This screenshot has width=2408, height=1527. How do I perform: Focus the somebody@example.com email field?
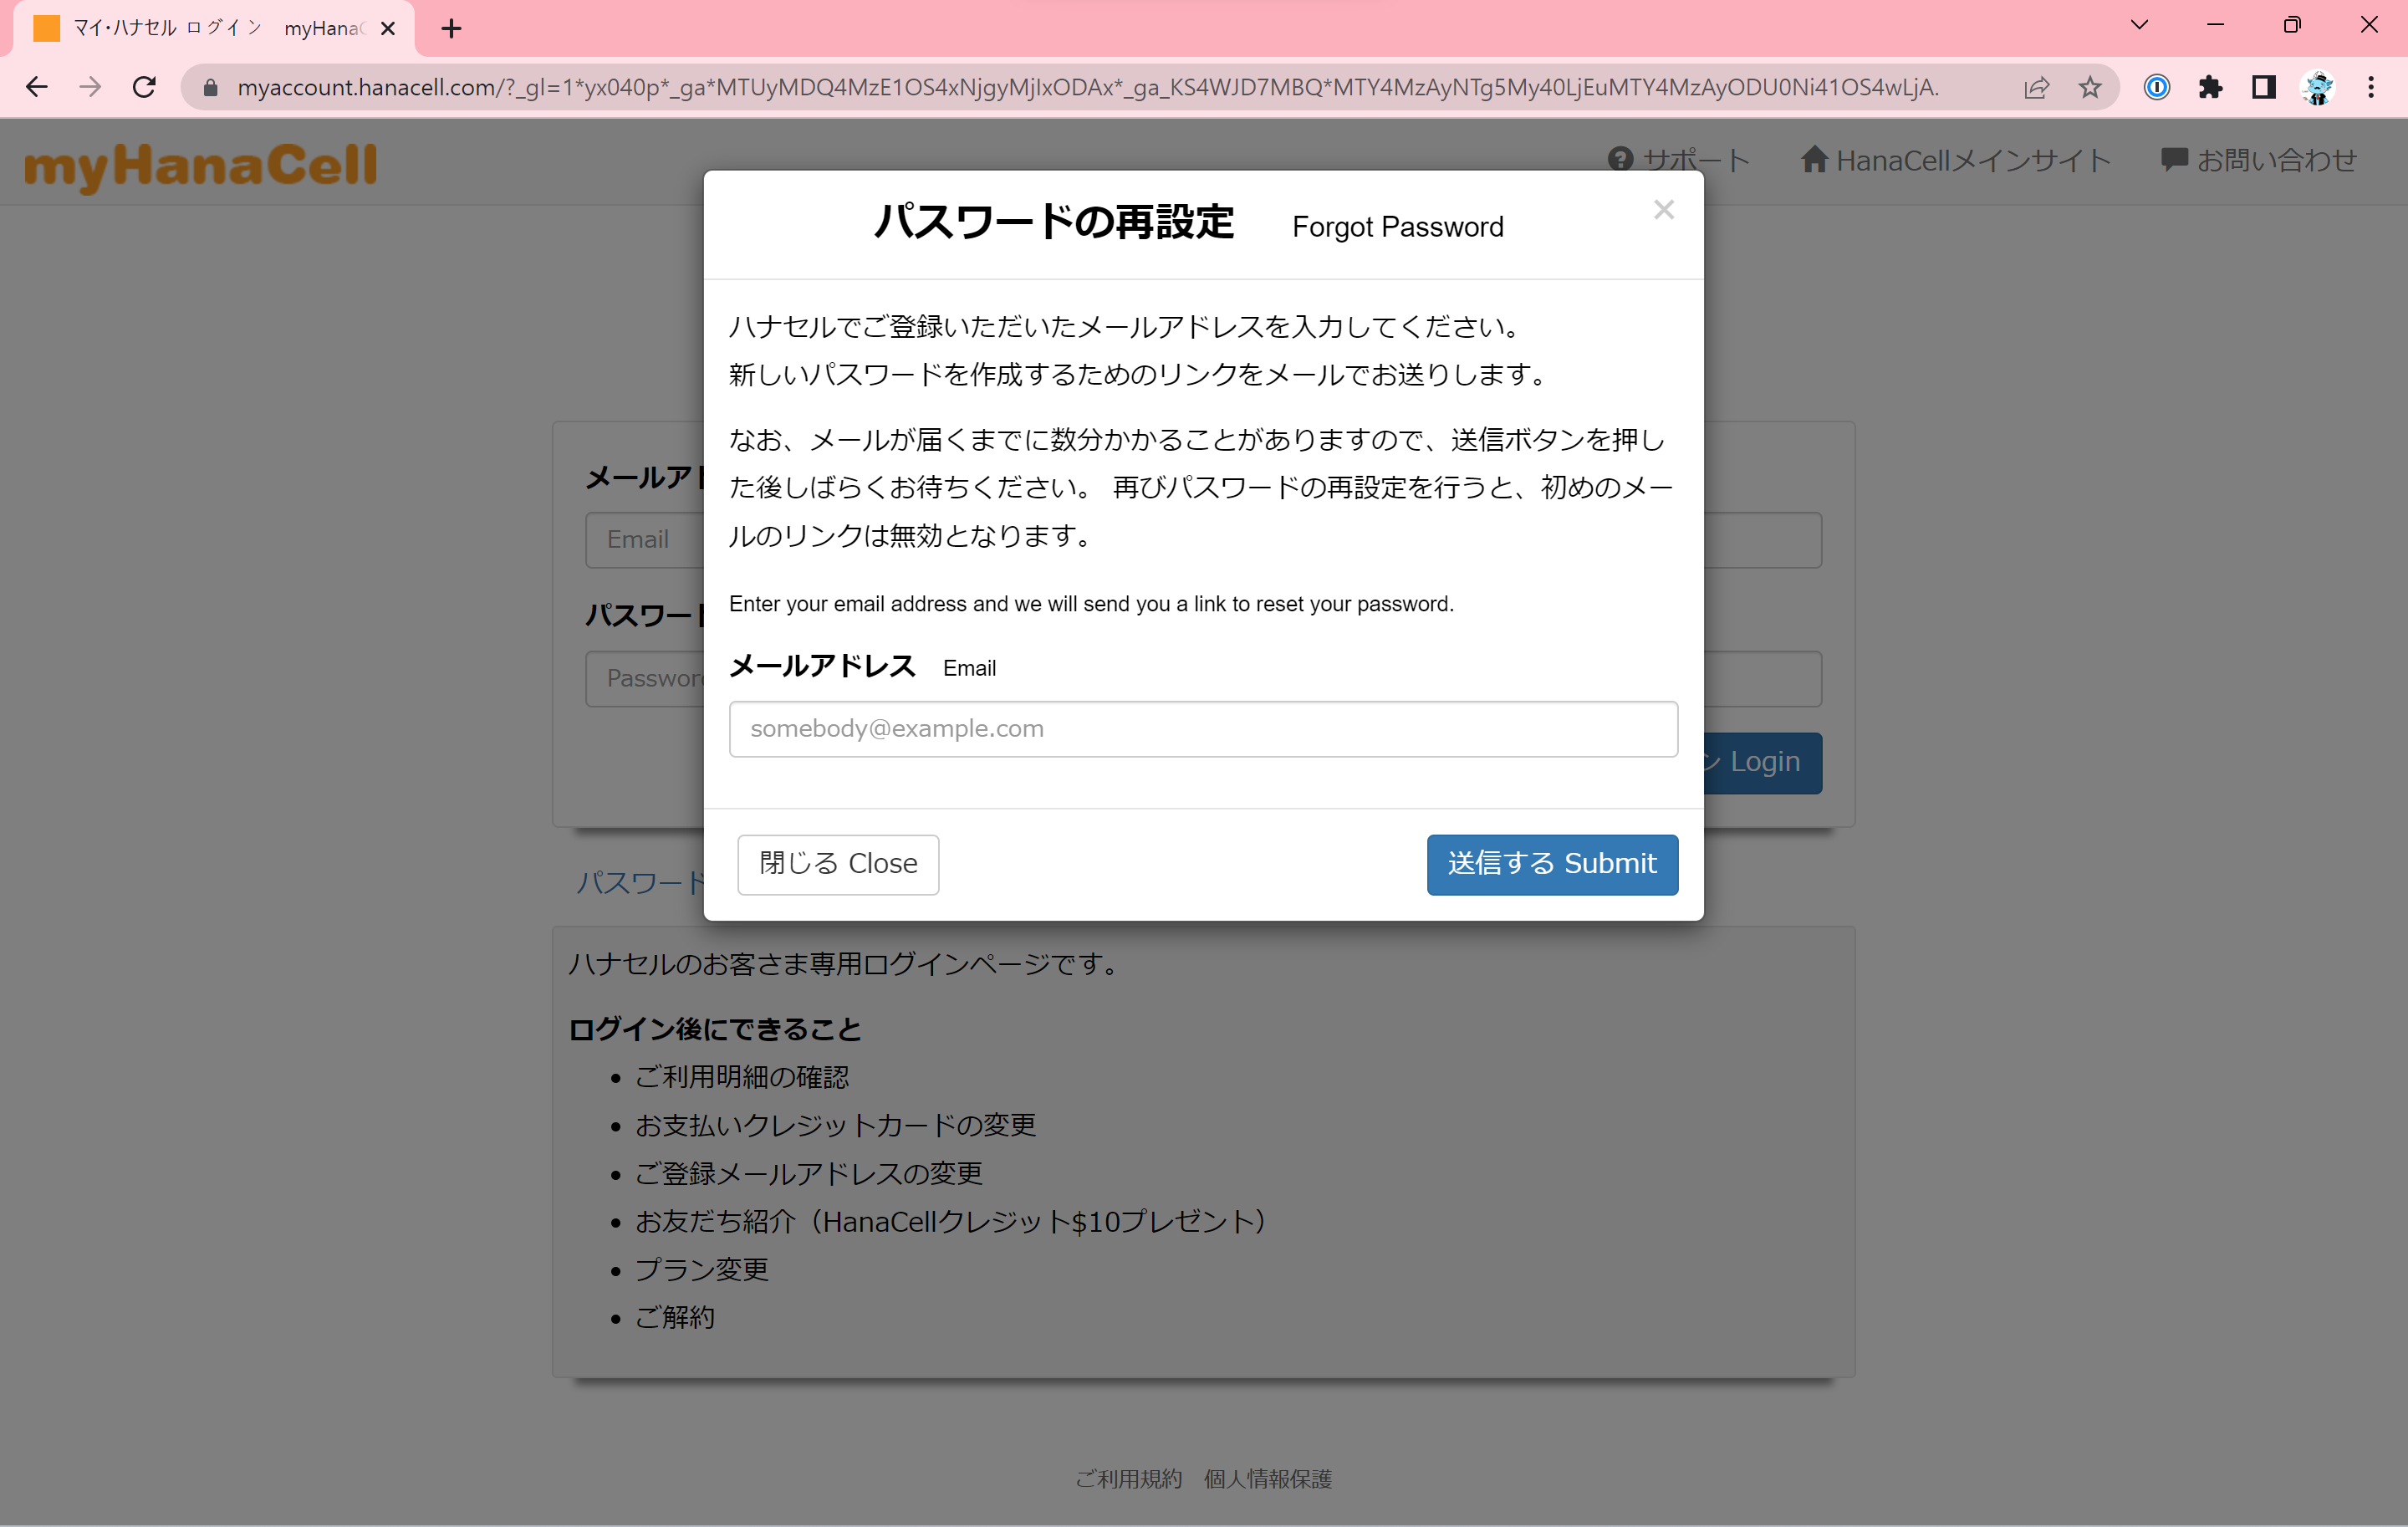[1202, 729]
